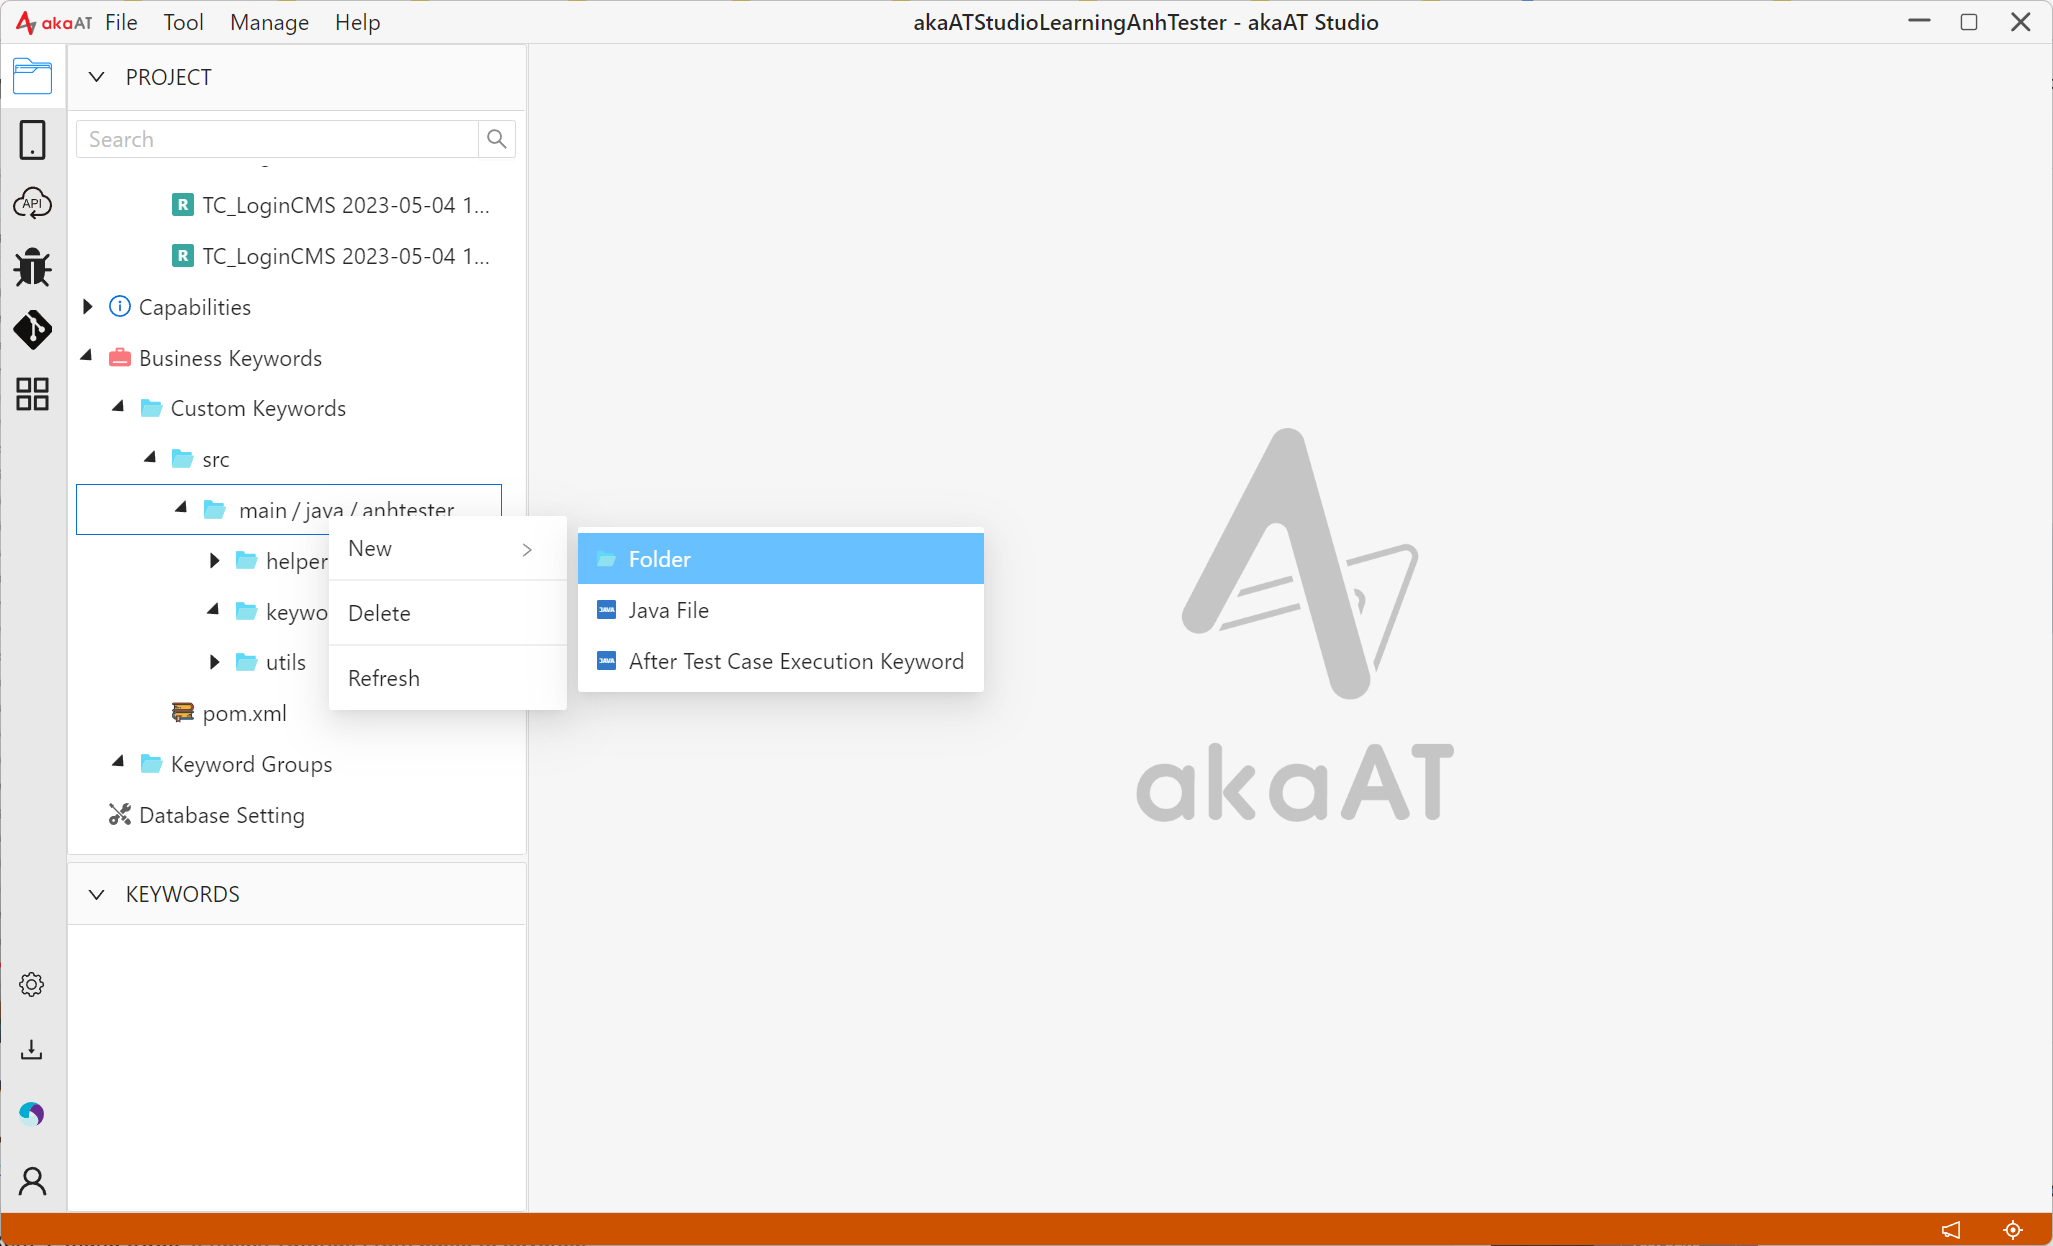Open the Git source control icon
Viewport: 2053px width, 1246px height.
(x=33, y=330)
